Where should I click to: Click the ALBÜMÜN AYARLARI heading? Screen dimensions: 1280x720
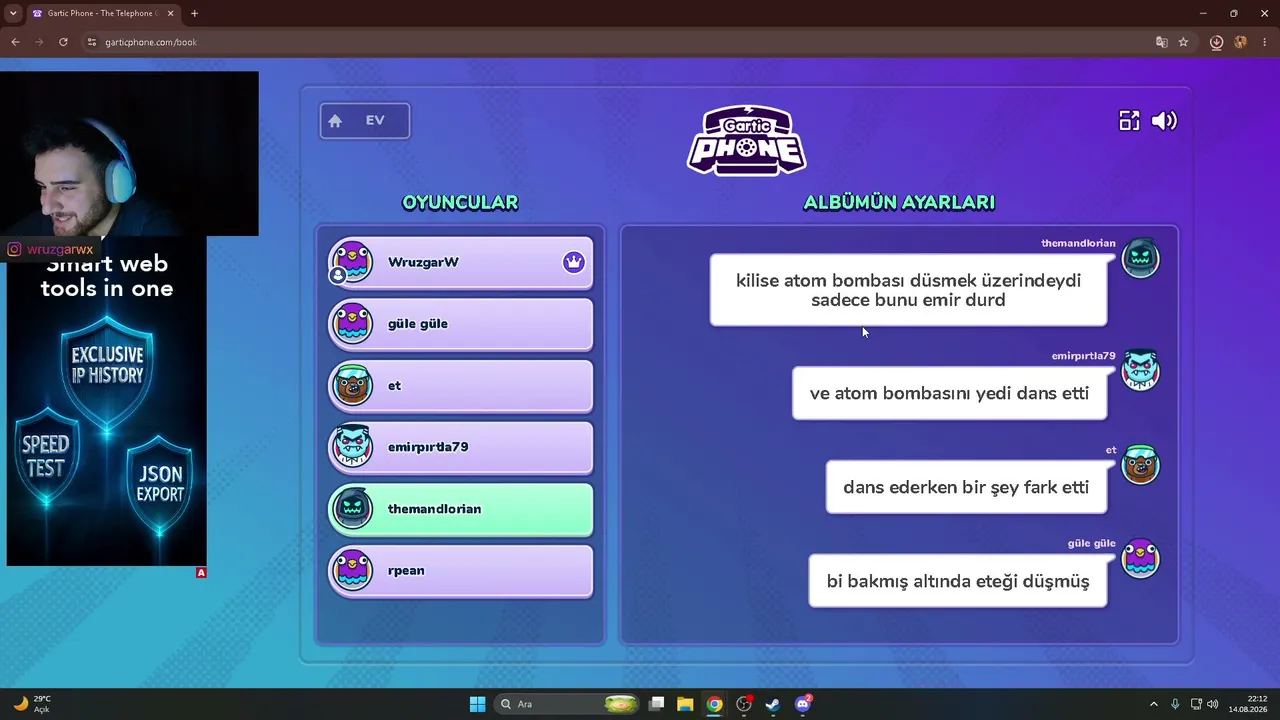point(899,202)
